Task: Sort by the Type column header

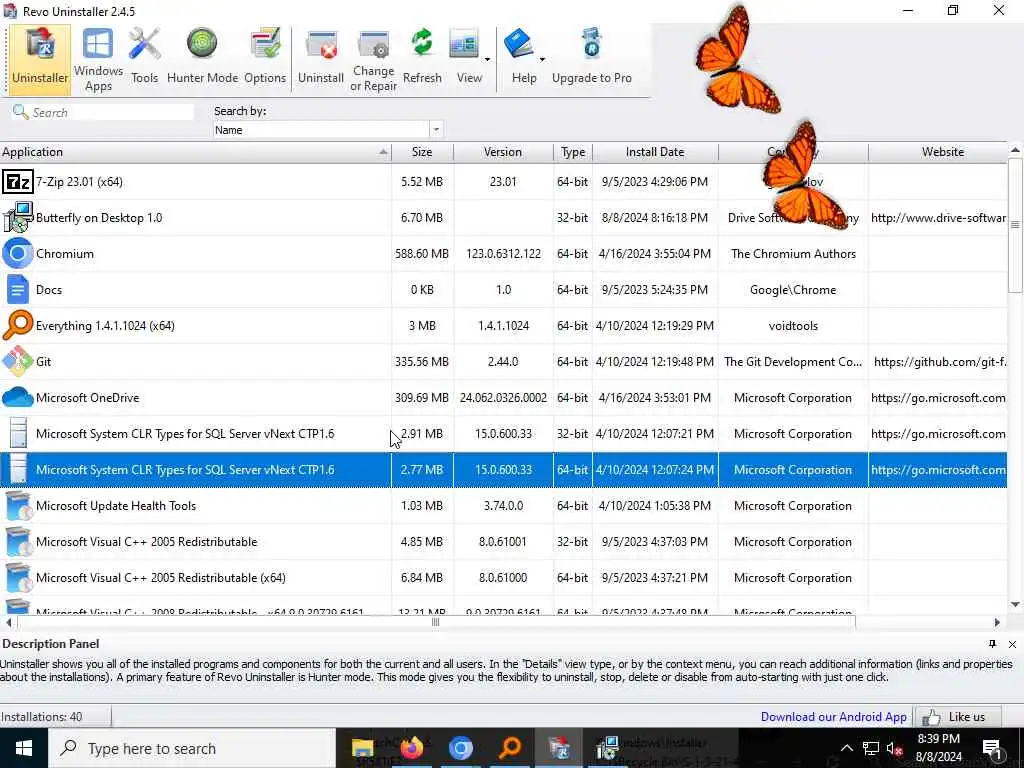Action: [x=573, y=152]
